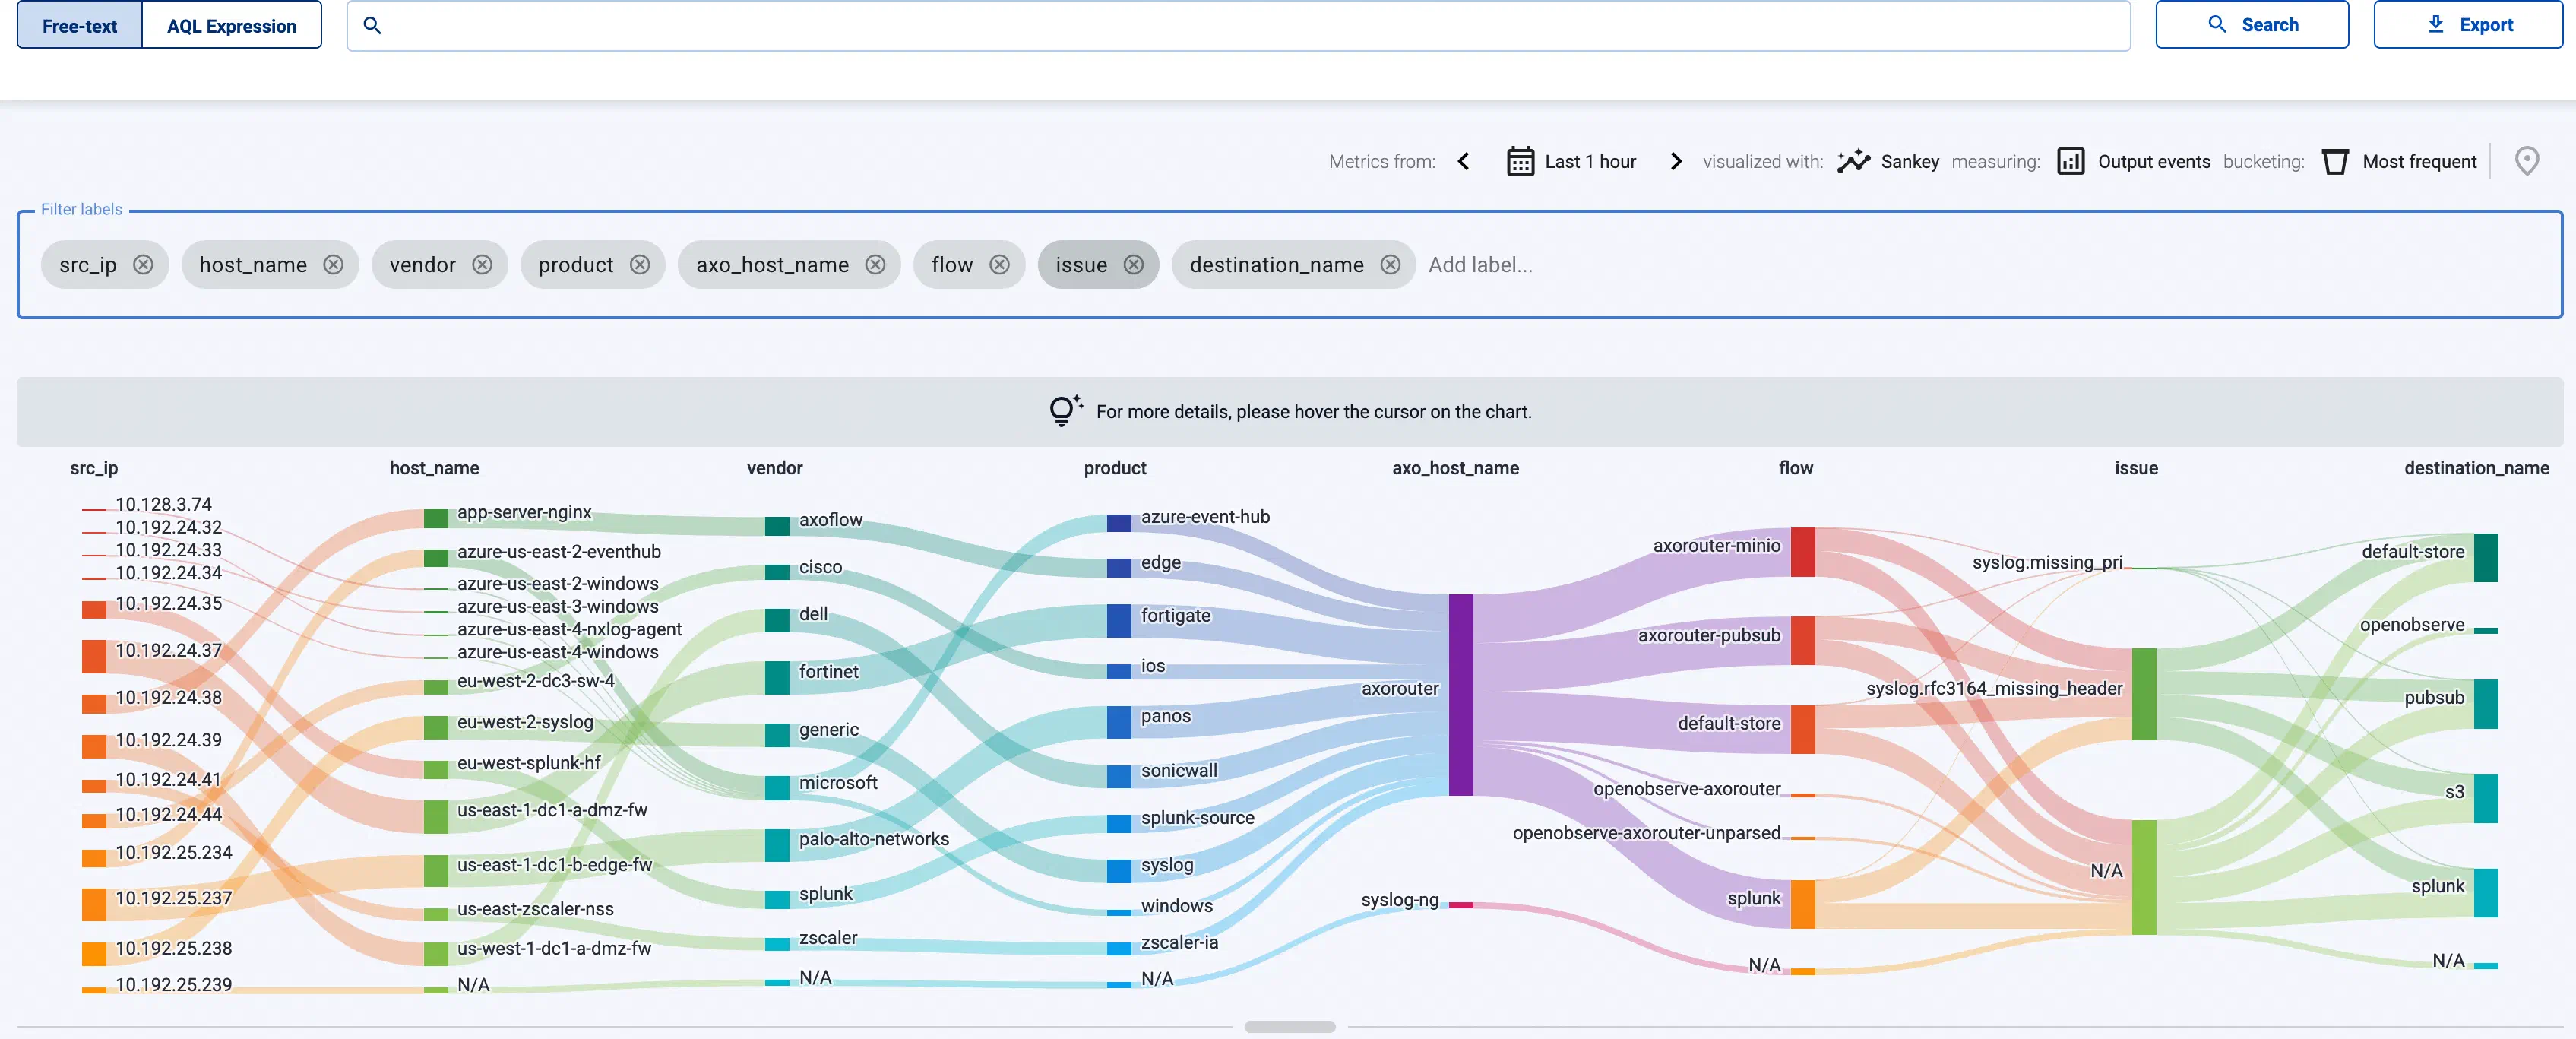Click the bucket Most frequent icon

(x=2335, y=161)
